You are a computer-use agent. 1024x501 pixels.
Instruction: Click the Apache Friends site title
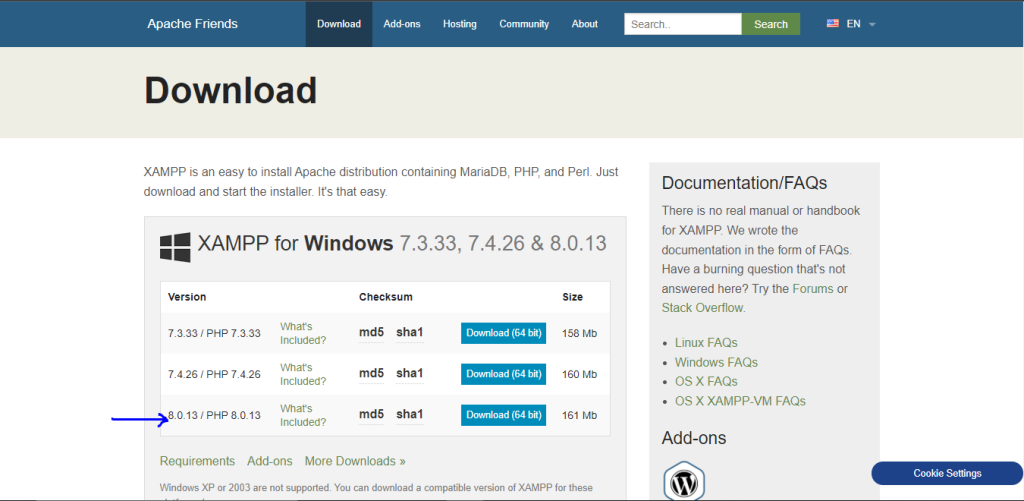tap(193, 24)
